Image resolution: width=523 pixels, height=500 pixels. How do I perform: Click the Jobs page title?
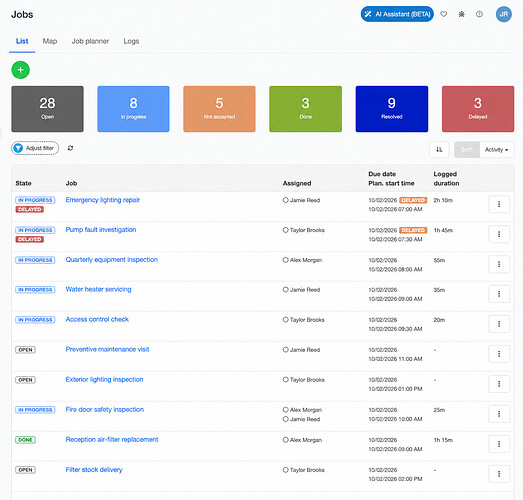pyautogui.click(x=22, y=14)
